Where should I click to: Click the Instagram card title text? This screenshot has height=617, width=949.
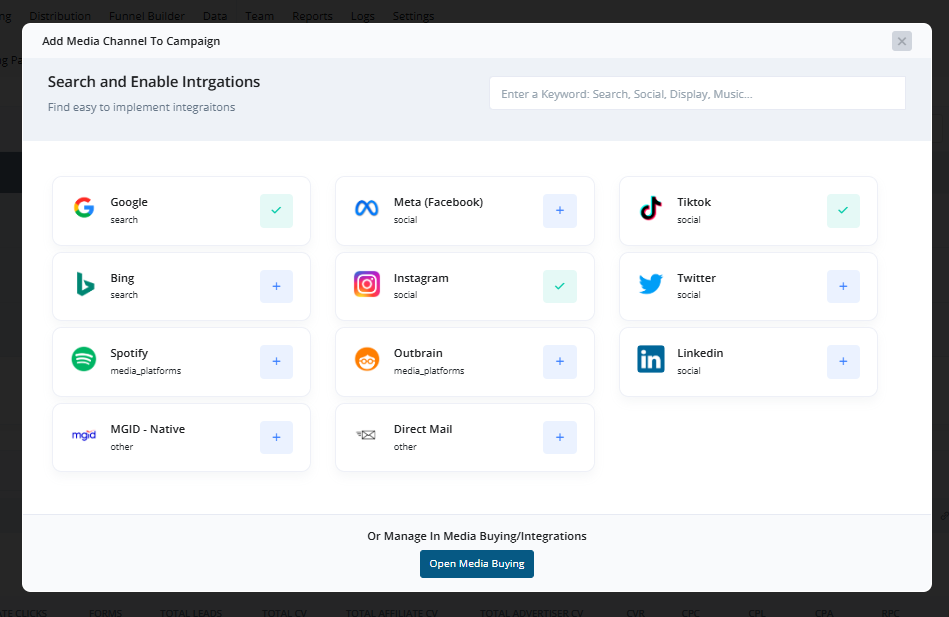(x=421, y=278)
